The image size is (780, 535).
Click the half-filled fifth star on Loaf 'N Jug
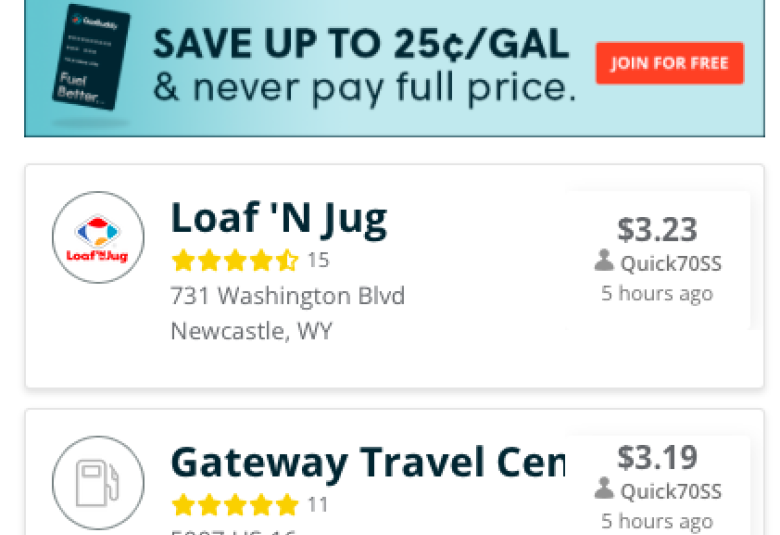[x=287, y=260]
